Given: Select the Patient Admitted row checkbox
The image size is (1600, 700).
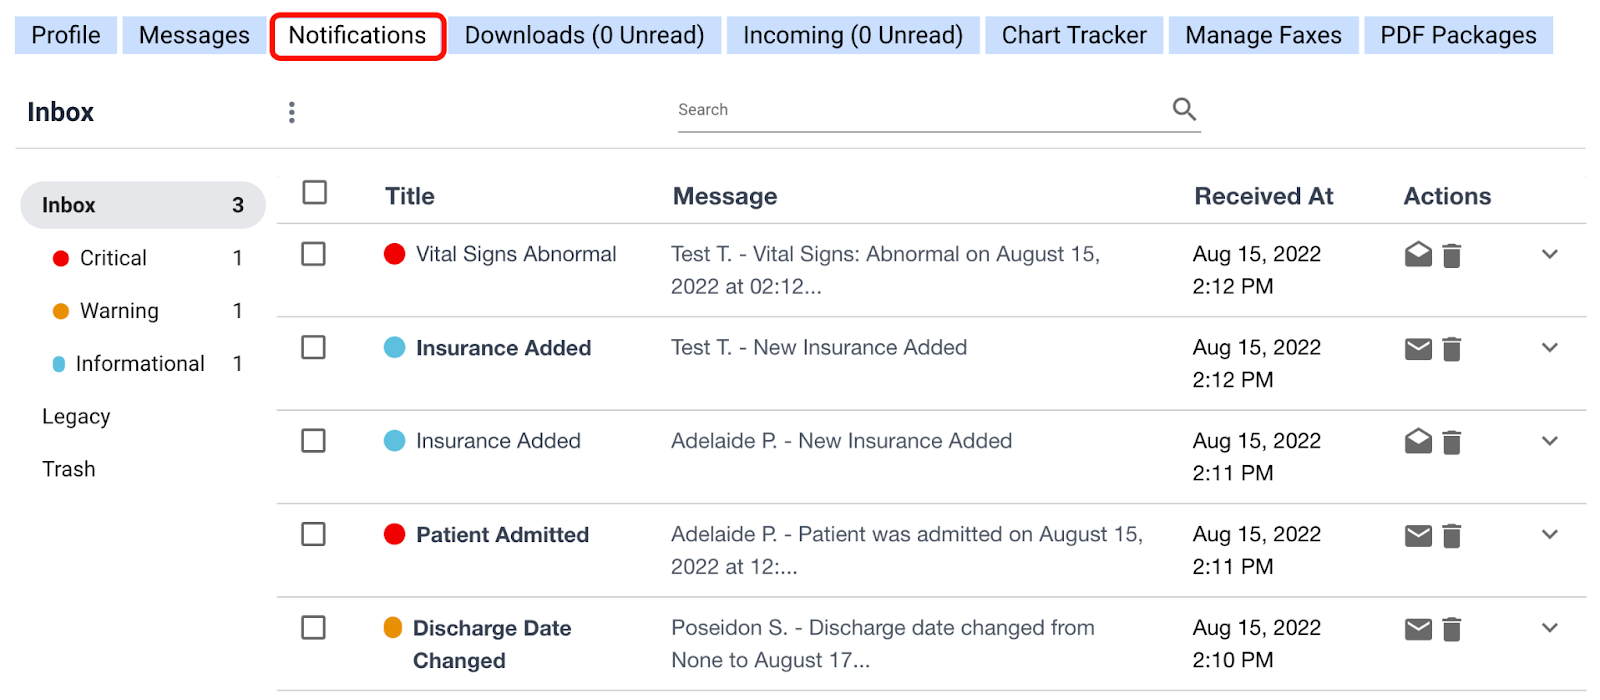Looking at the screenshot, I should coord(314,534).
